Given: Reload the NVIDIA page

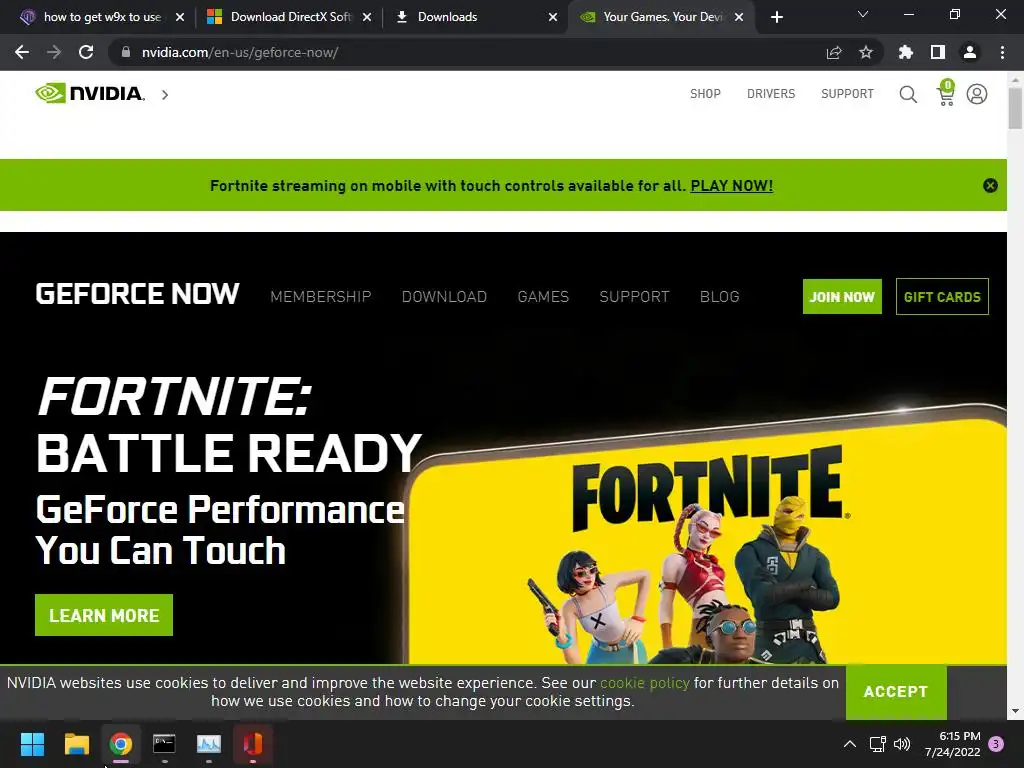Looking at the screenshot, I should tap(86, 52).
